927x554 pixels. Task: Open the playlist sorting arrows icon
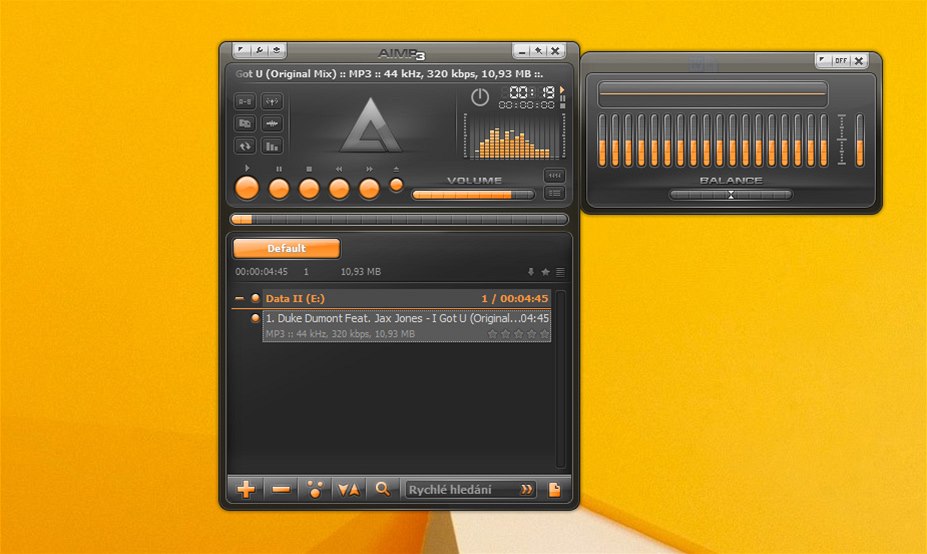coord(348,489)
